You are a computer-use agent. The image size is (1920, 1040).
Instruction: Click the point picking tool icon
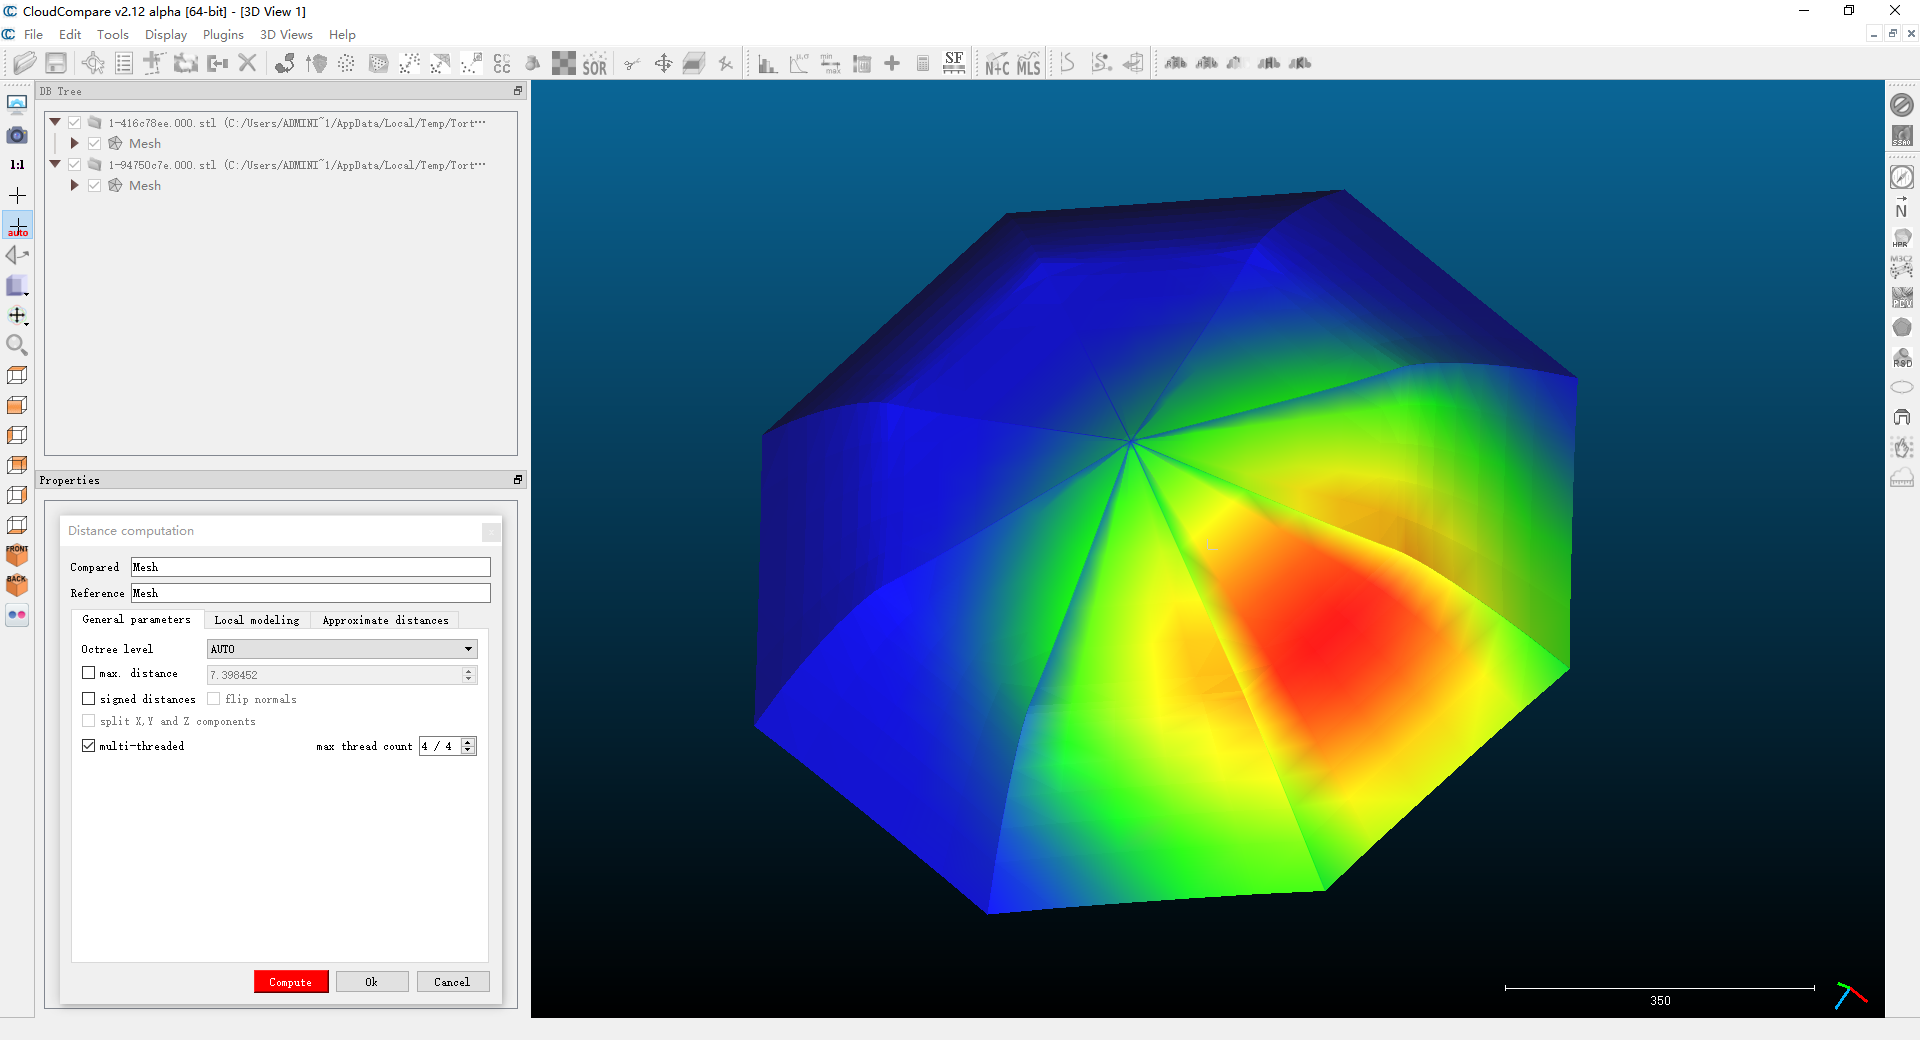tap(93, 63)
